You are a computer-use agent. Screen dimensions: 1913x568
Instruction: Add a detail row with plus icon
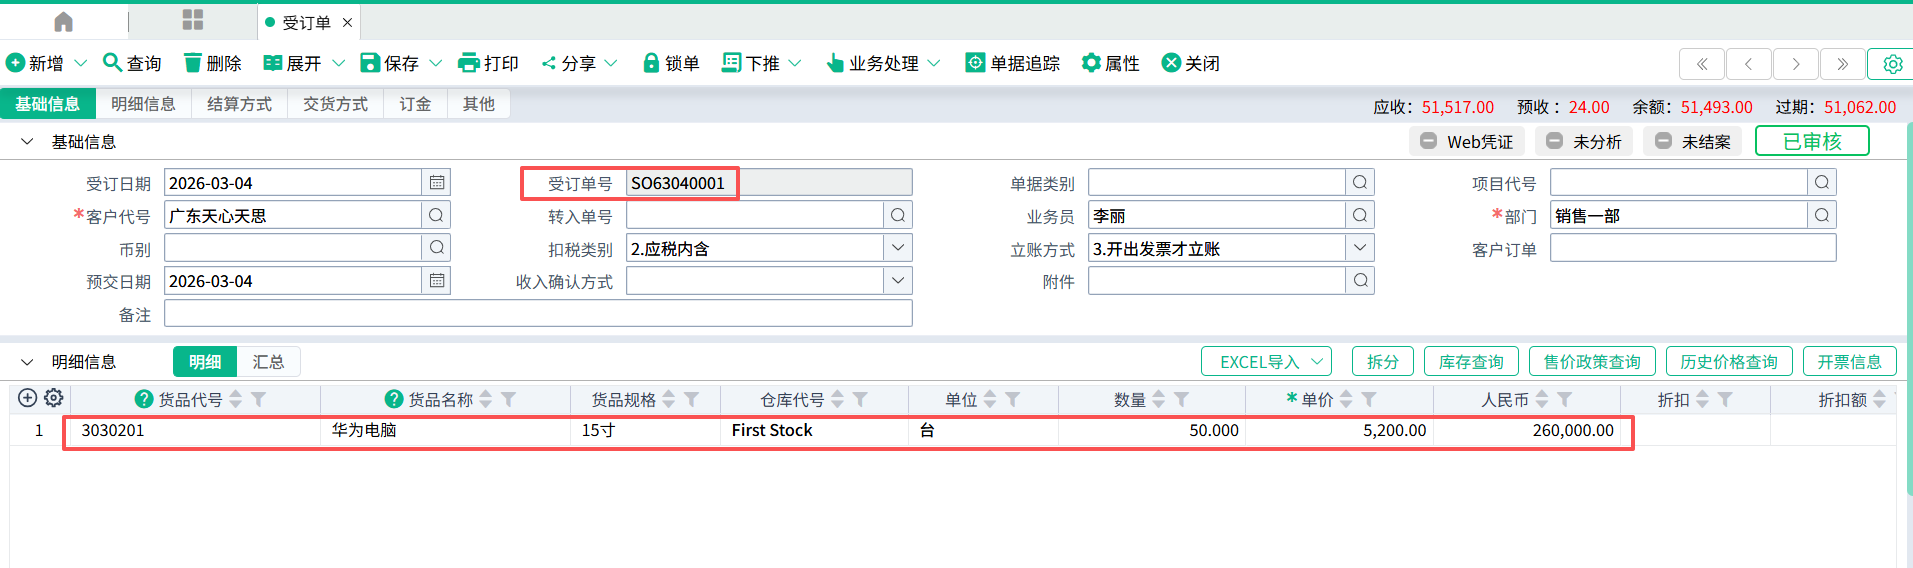pos(28,398)
